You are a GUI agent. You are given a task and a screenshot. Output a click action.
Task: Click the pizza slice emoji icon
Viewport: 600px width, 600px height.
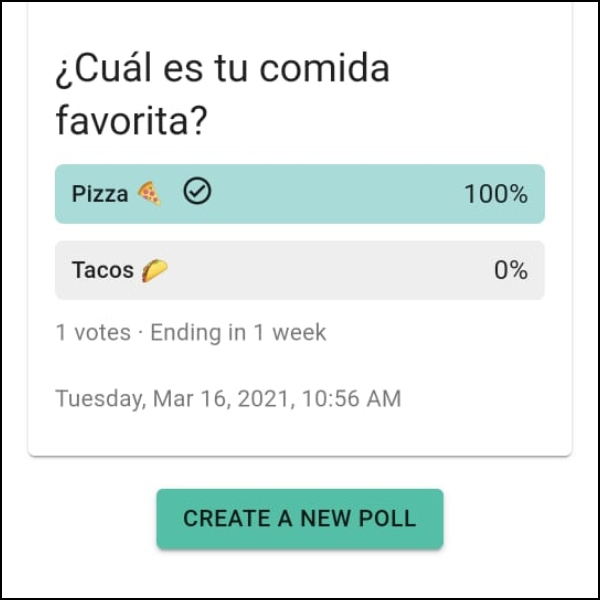[x=149, y=193]
